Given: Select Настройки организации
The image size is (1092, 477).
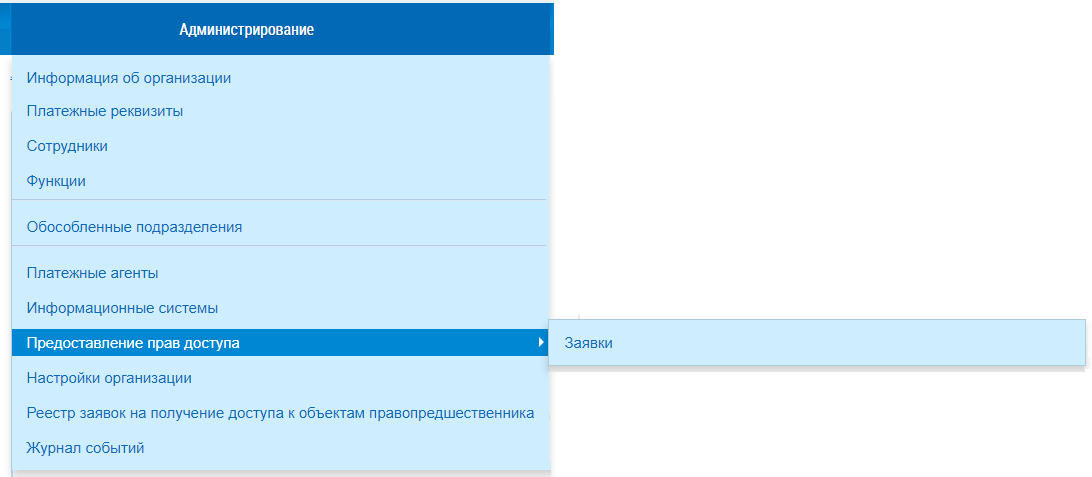Looking at the screenshot, I should [109, 379].
